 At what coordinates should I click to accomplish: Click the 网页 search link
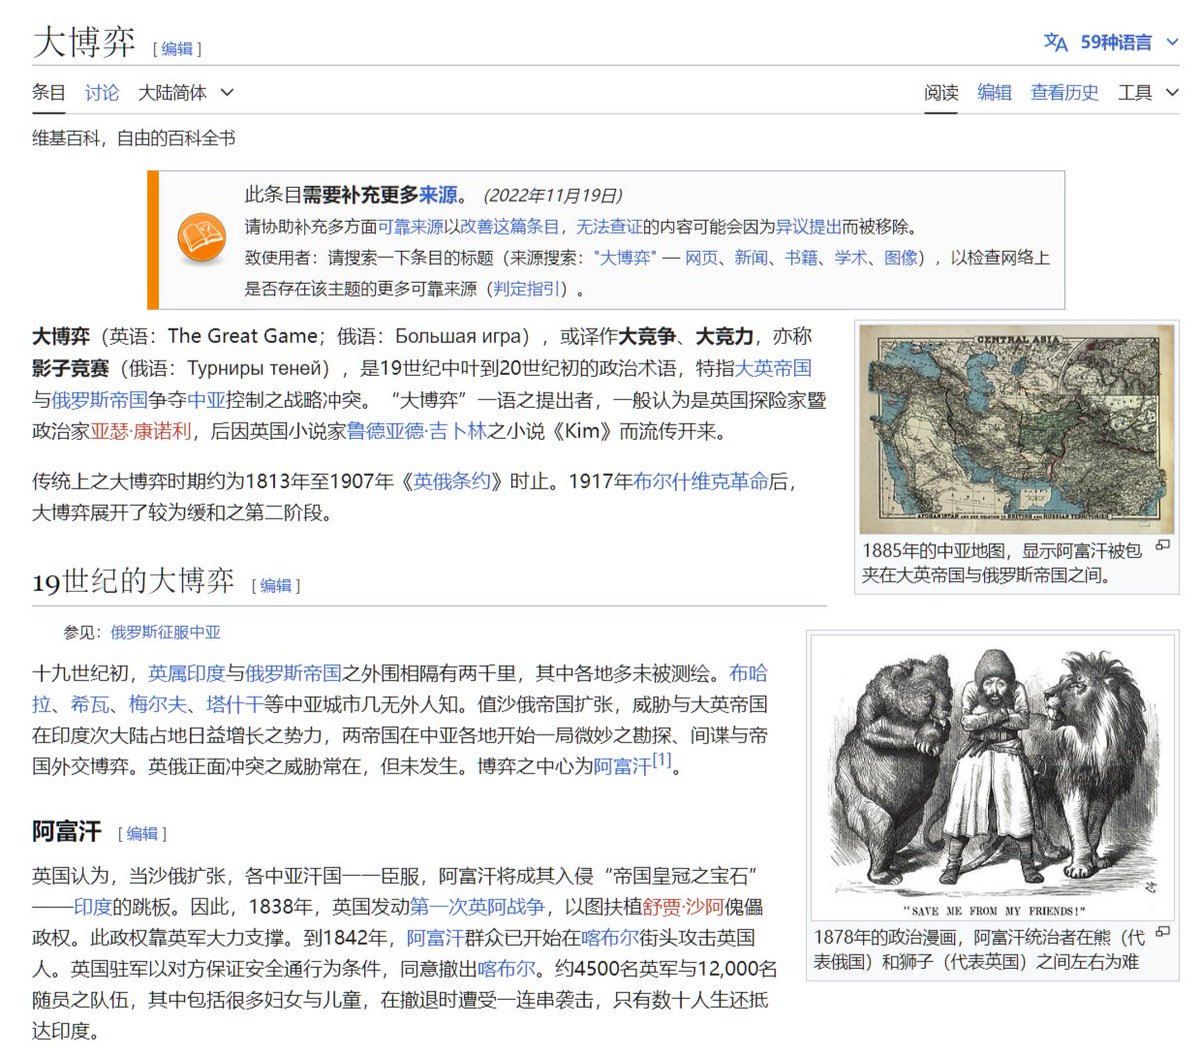tap(701, 258)
